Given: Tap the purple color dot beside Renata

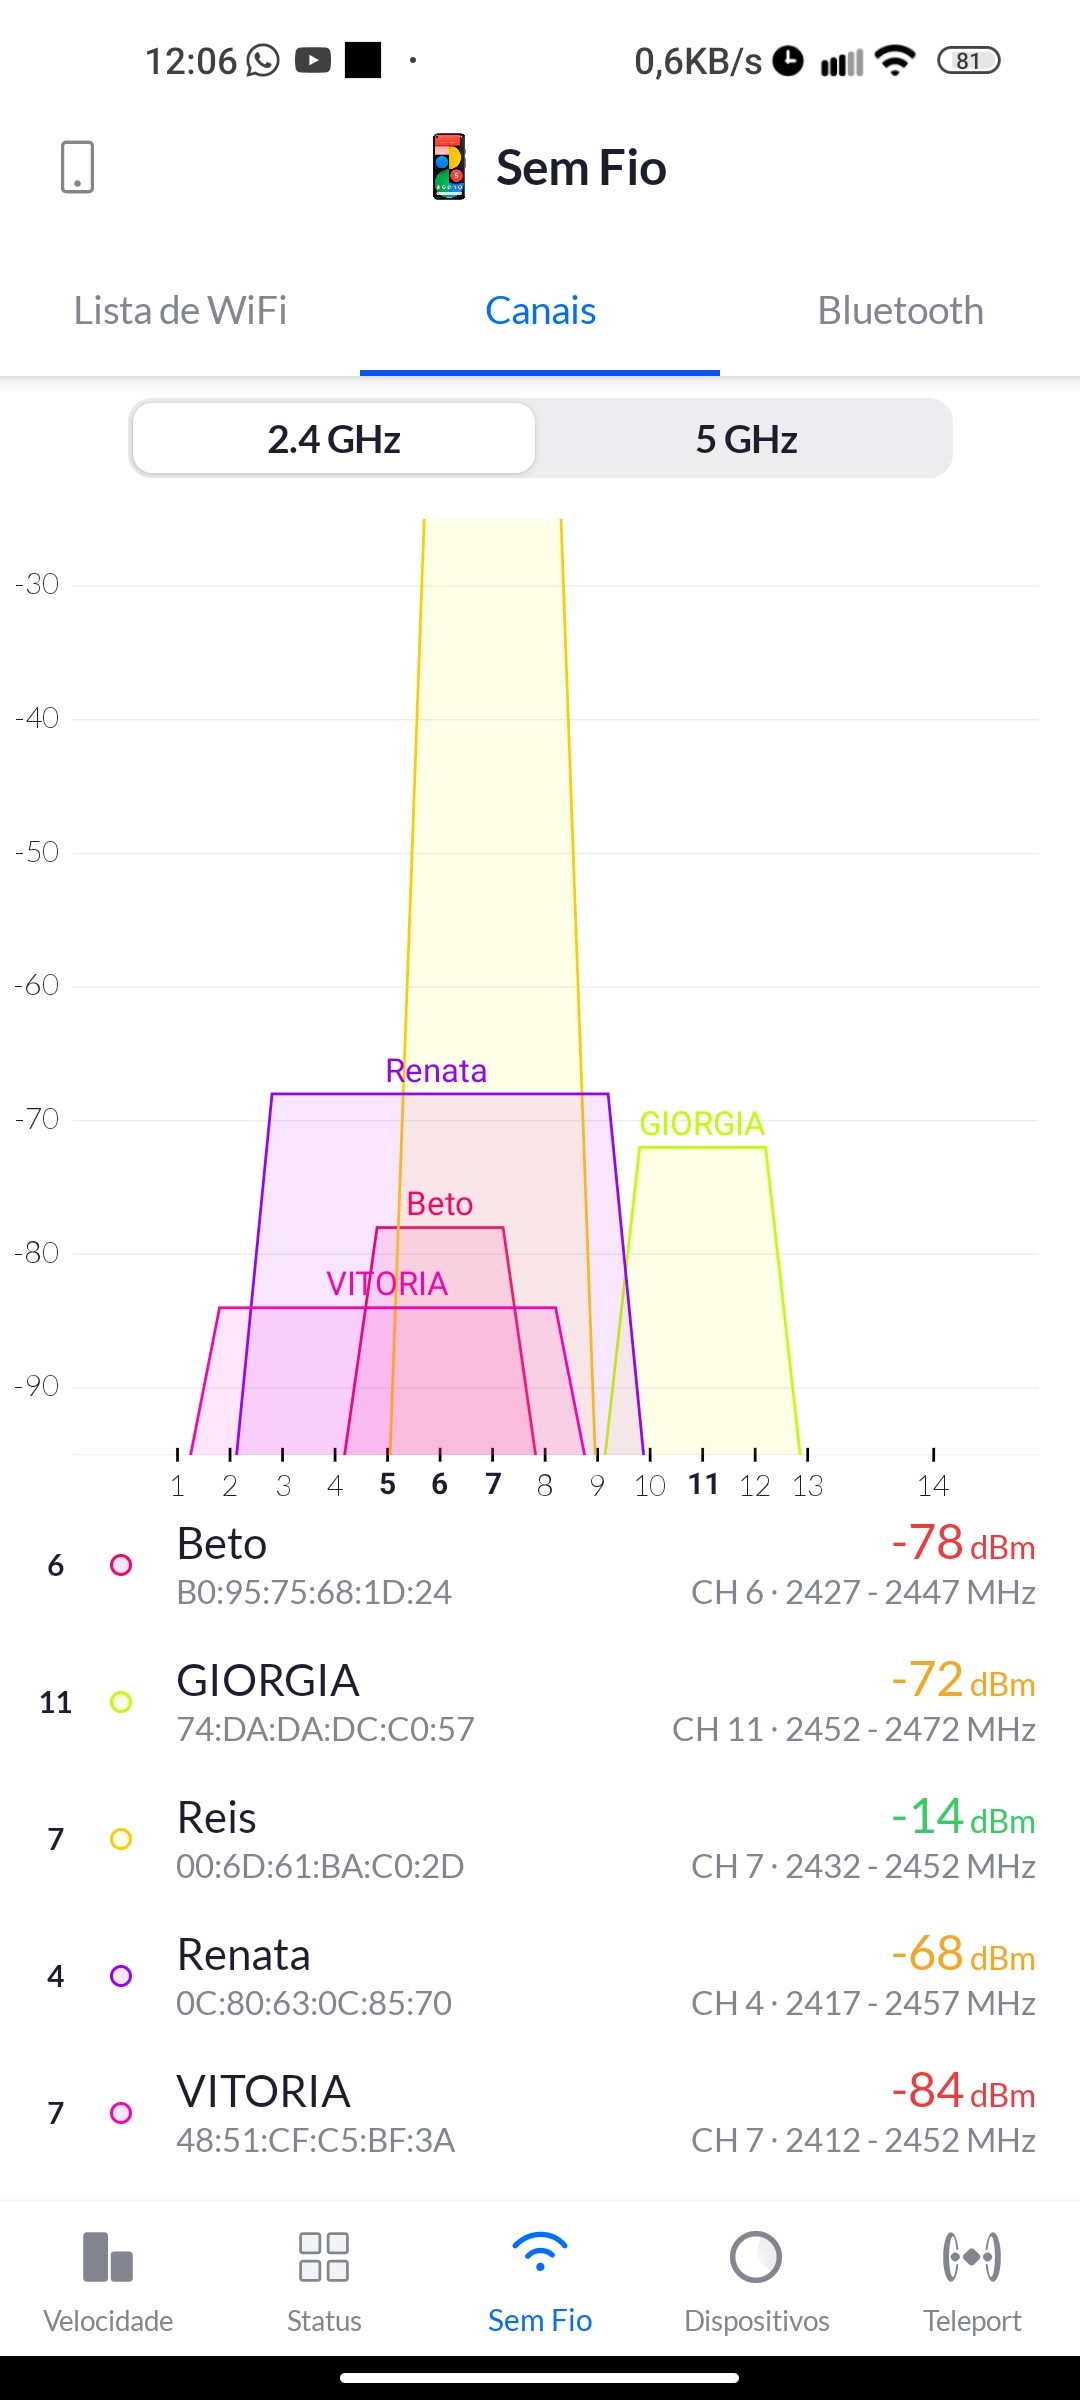Looking at the screenshot, I should (x=121, y=1976).
